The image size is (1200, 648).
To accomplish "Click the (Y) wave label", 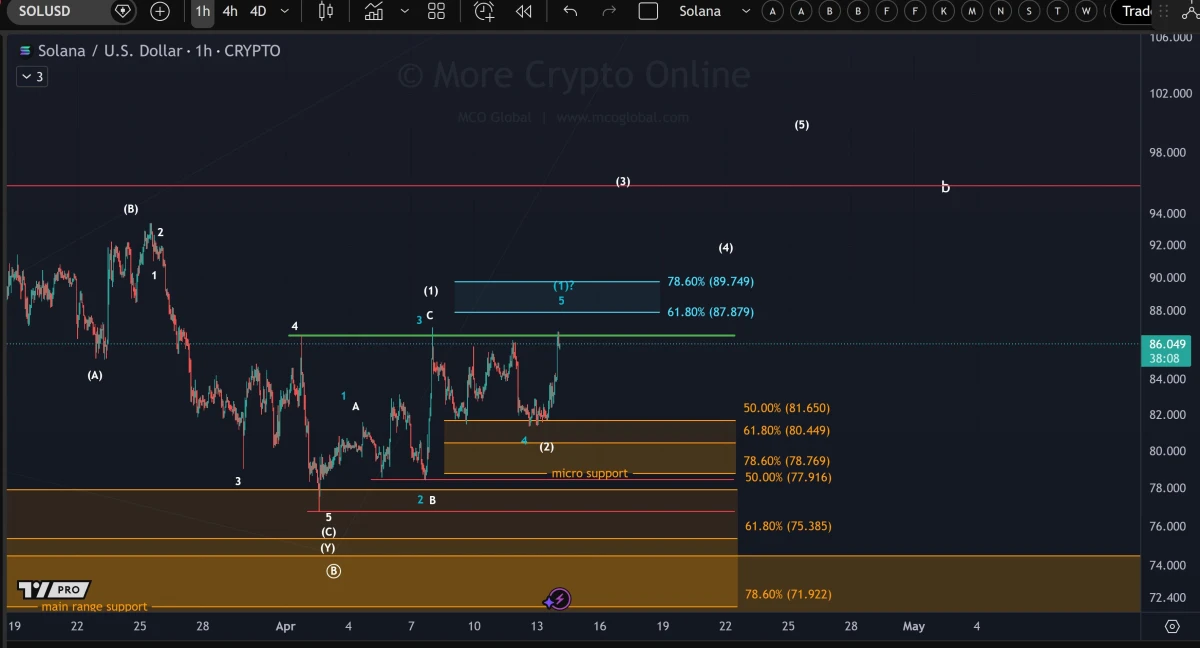I will coord(328,548).
